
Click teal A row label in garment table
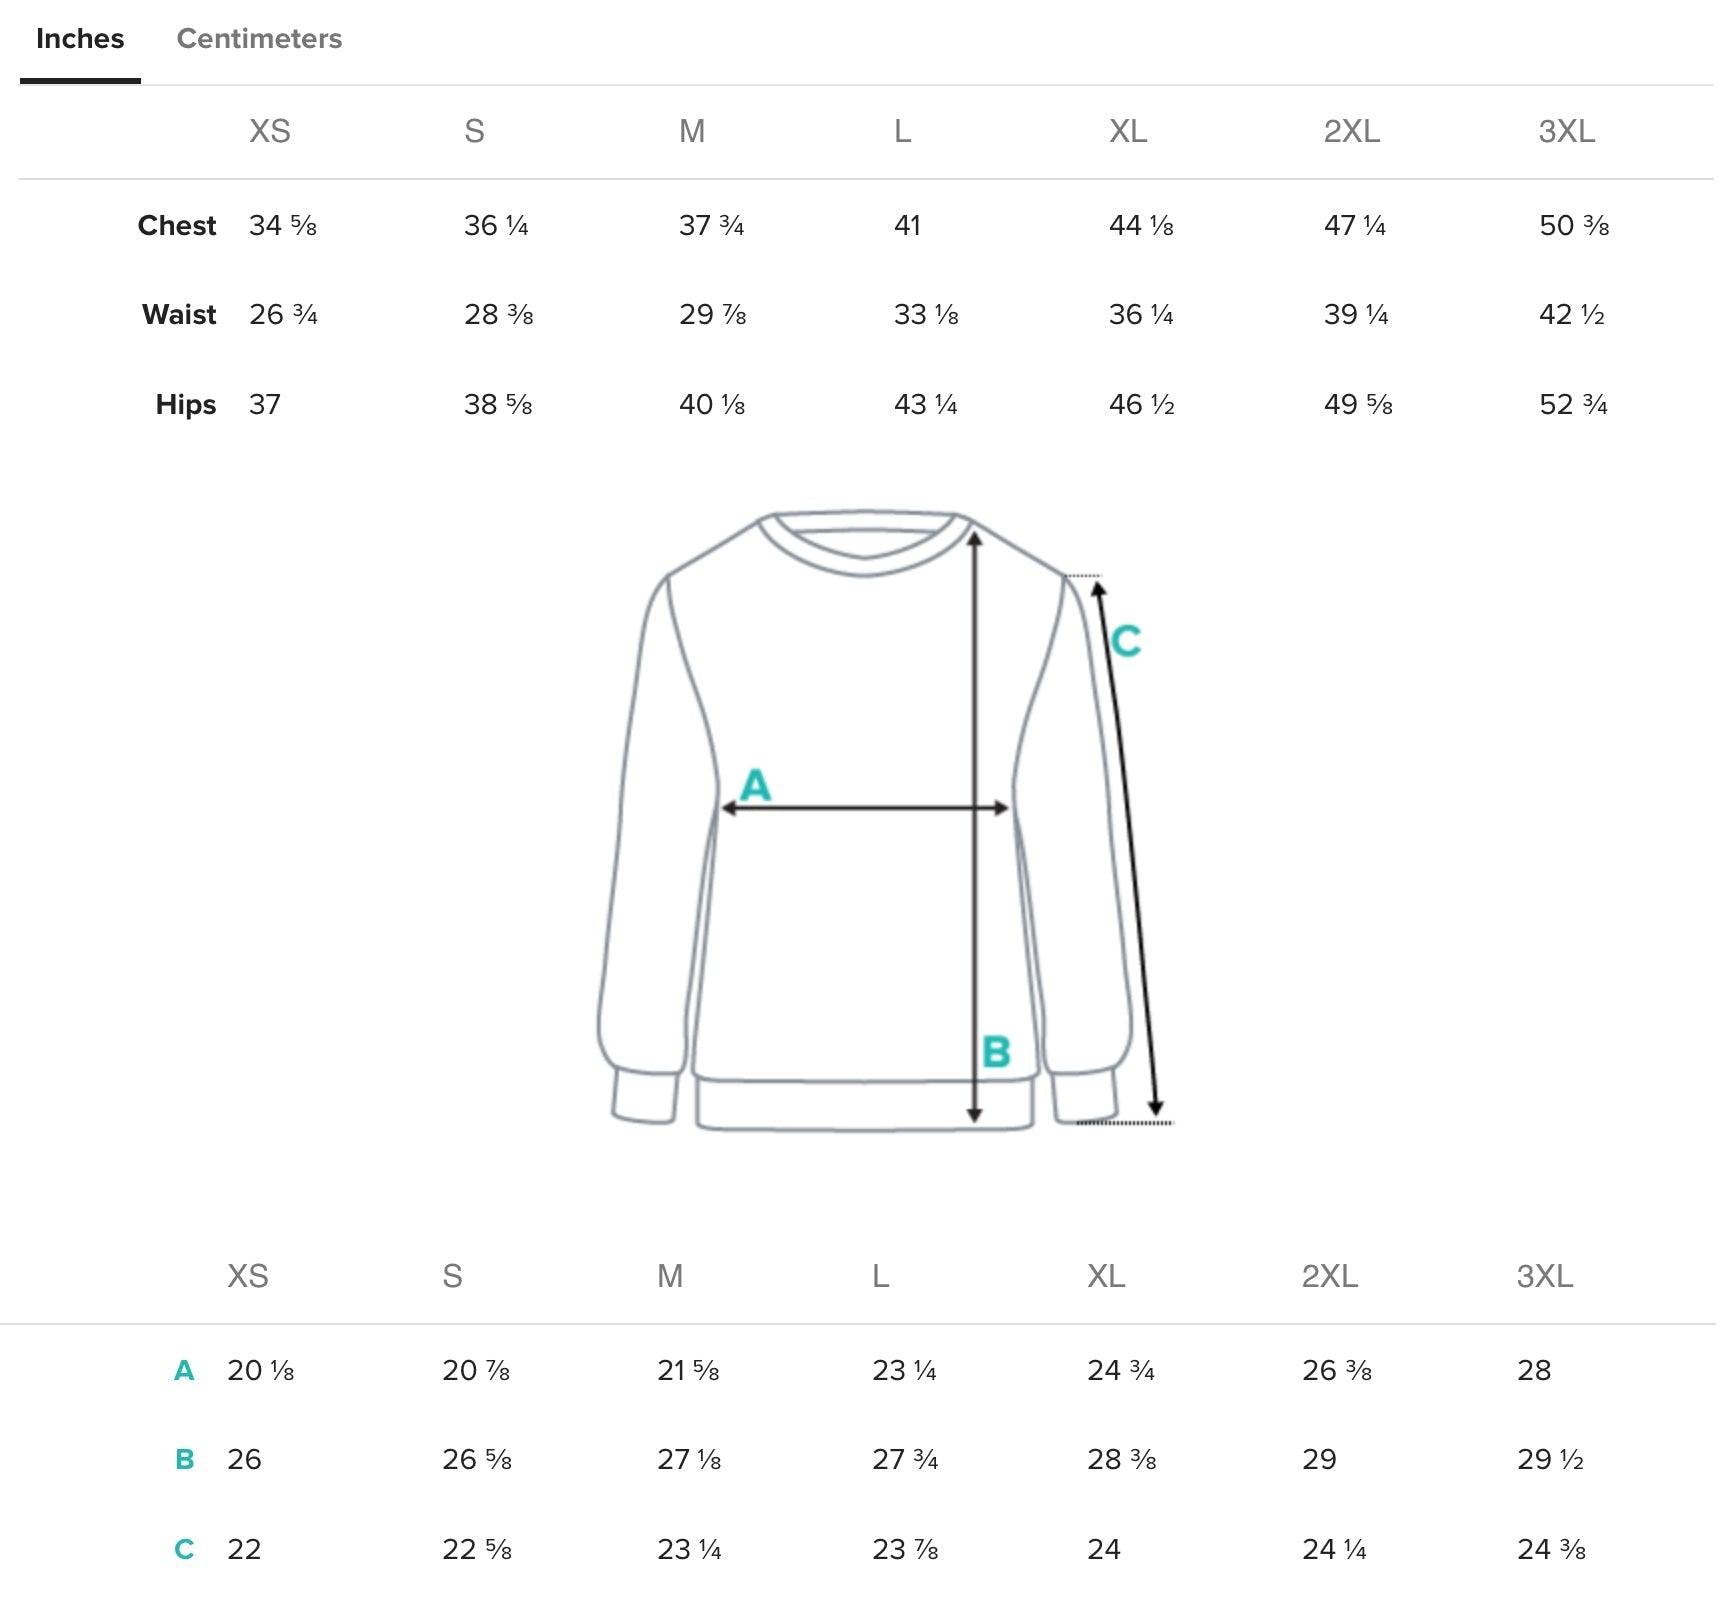[x=184, y=1371]
